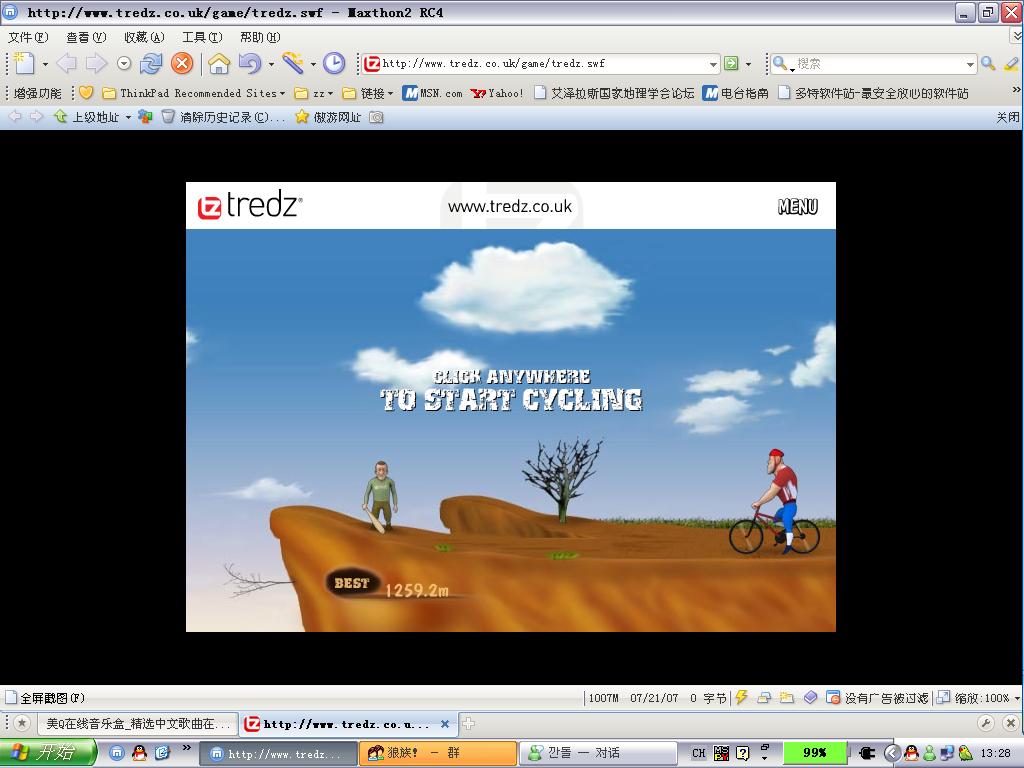Image resolution: width=1024 pixels, height=768 pixels.
Task: Click 上级地址 up-level button
Action: (x=87, y=117)
